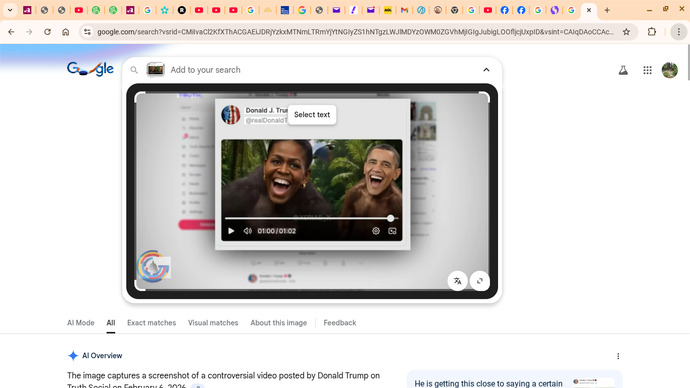Minimize the Chrome window
Viewport: 690px width, 388px height.
[x=649, y=10]
